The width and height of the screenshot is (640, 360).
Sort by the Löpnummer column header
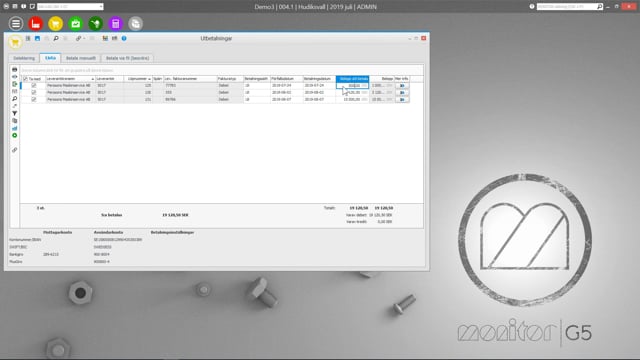coord(138,79)
